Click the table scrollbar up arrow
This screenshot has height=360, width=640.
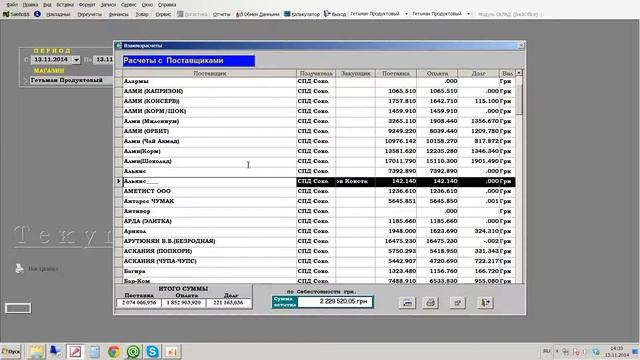[519, 73]
